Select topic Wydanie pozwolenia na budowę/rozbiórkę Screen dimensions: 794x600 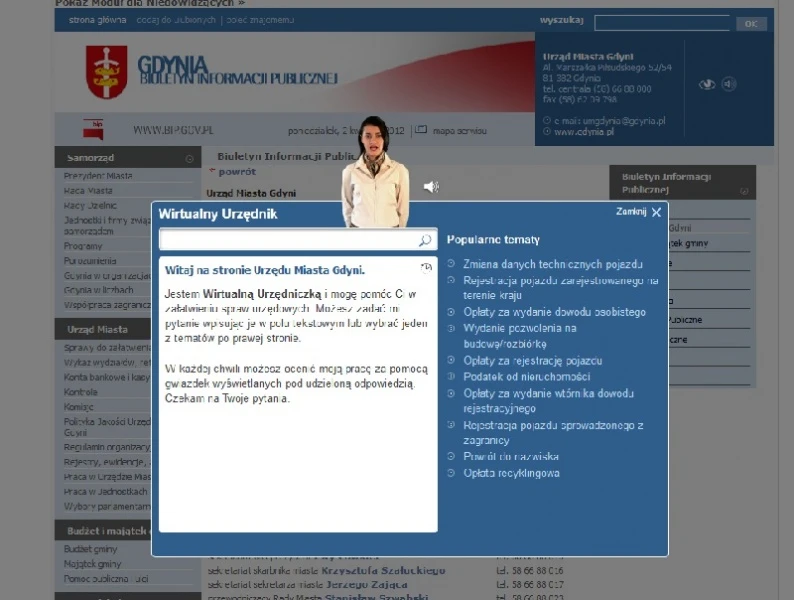(x=520, y=336)
